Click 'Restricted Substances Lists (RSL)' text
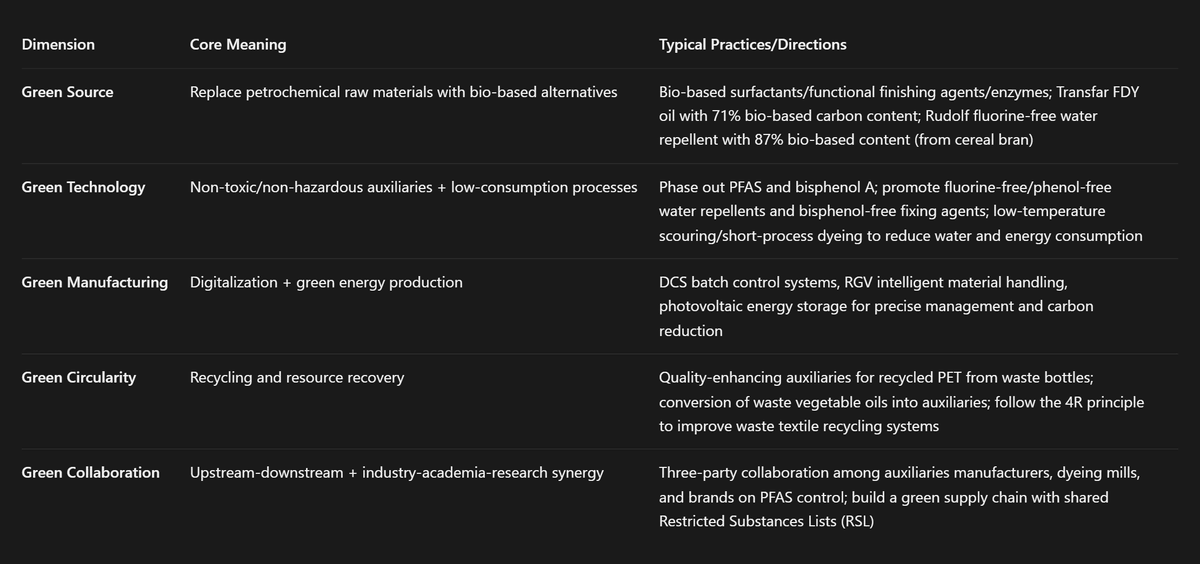The width and height of the screenshot is (1200, 564). coord(766,521)
